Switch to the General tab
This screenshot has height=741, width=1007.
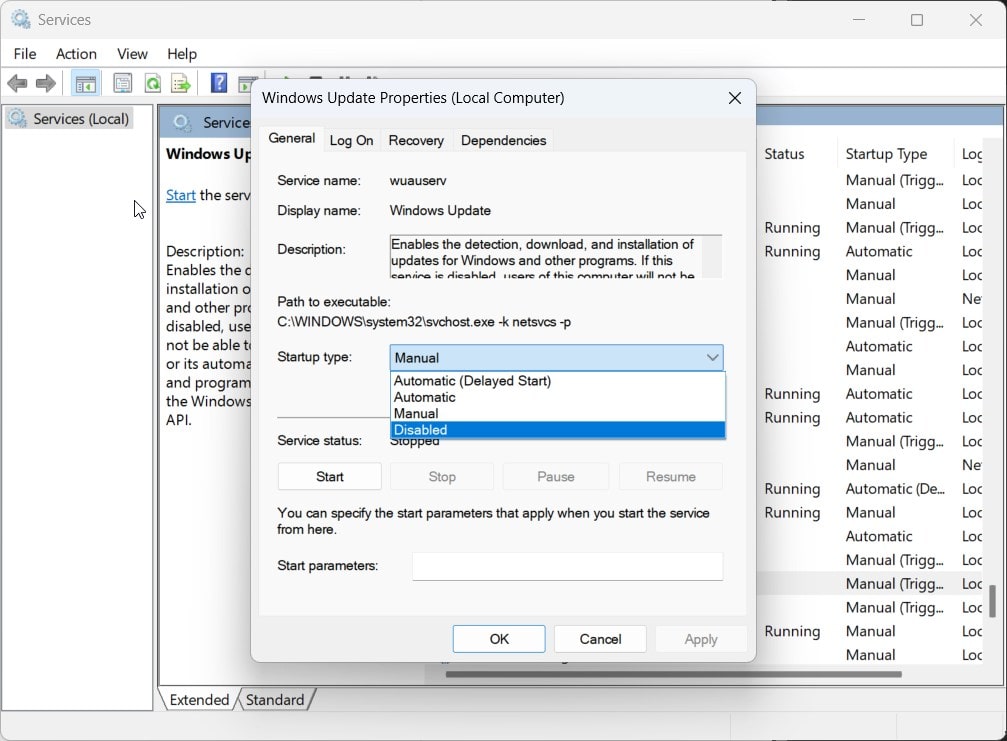tap(292, 138)
